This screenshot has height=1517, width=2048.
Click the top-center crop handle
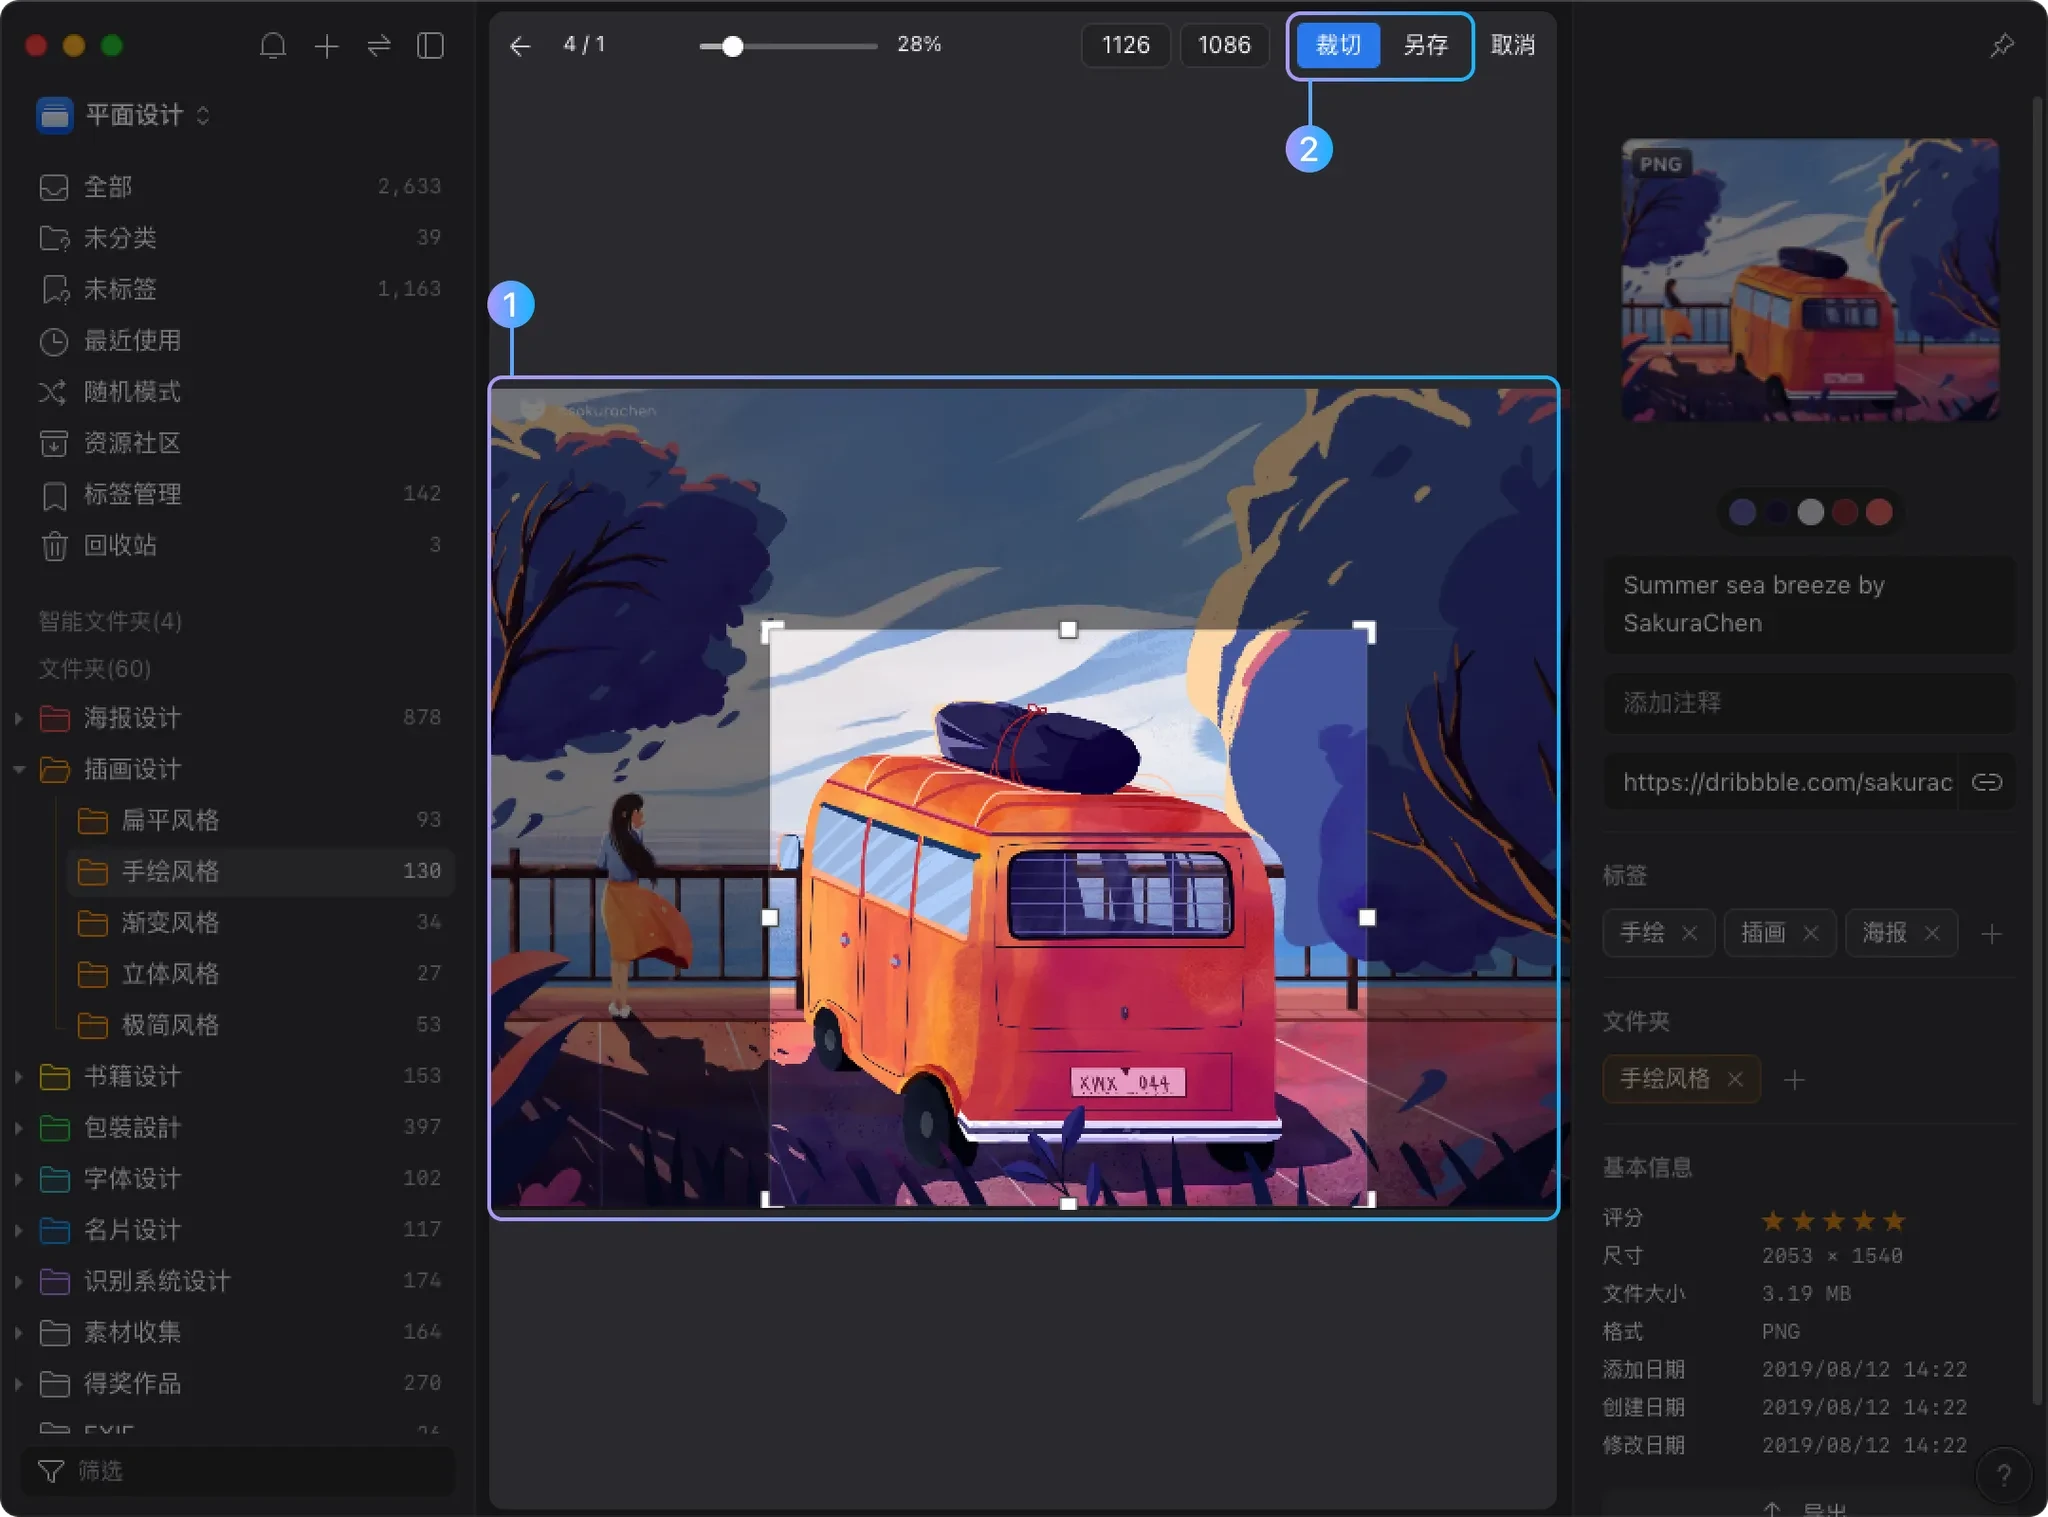(x=1068, y=629)
